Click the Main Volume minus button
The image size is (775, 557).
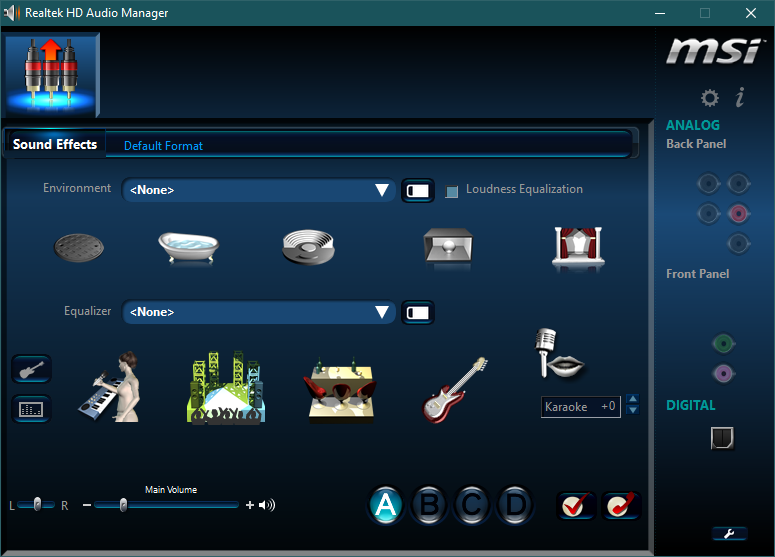tap(87, 505)
